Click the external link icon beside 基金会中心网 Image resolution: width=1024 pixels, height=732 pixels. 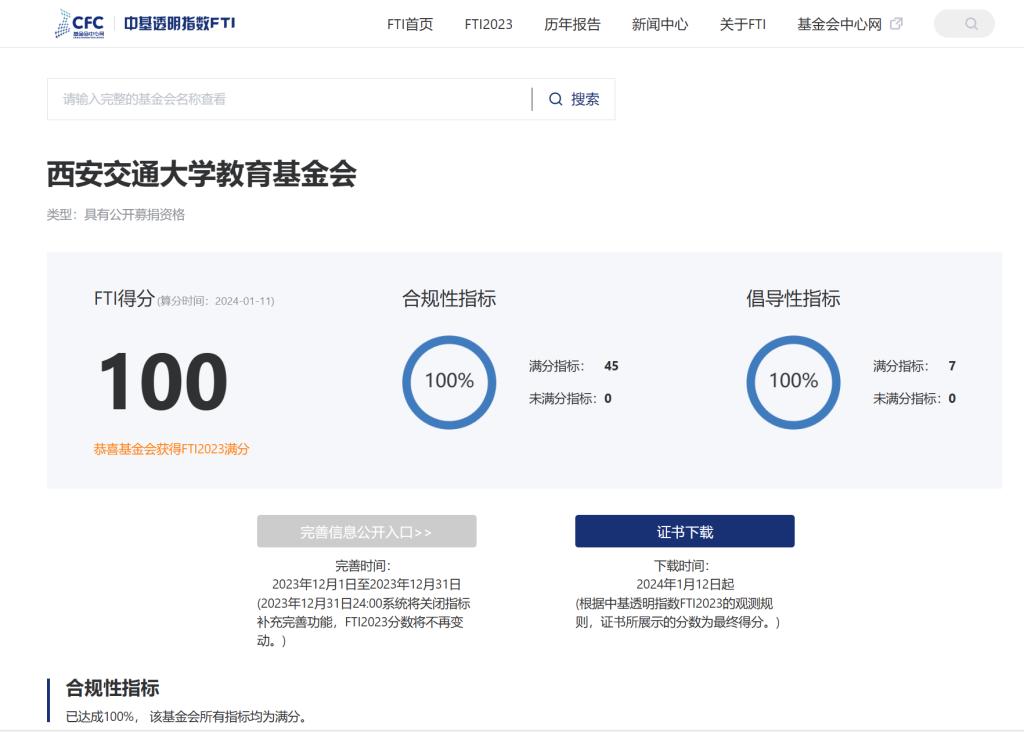(896, 24)
